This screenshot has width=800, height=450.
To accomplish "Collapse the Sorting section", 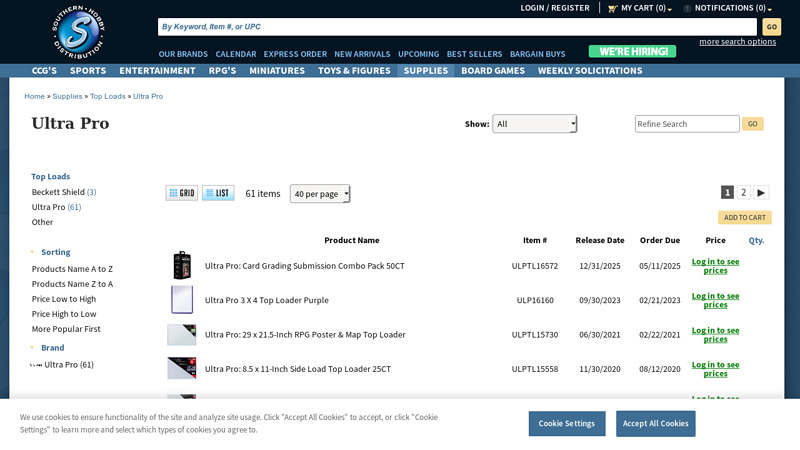I will click(32, 252).
